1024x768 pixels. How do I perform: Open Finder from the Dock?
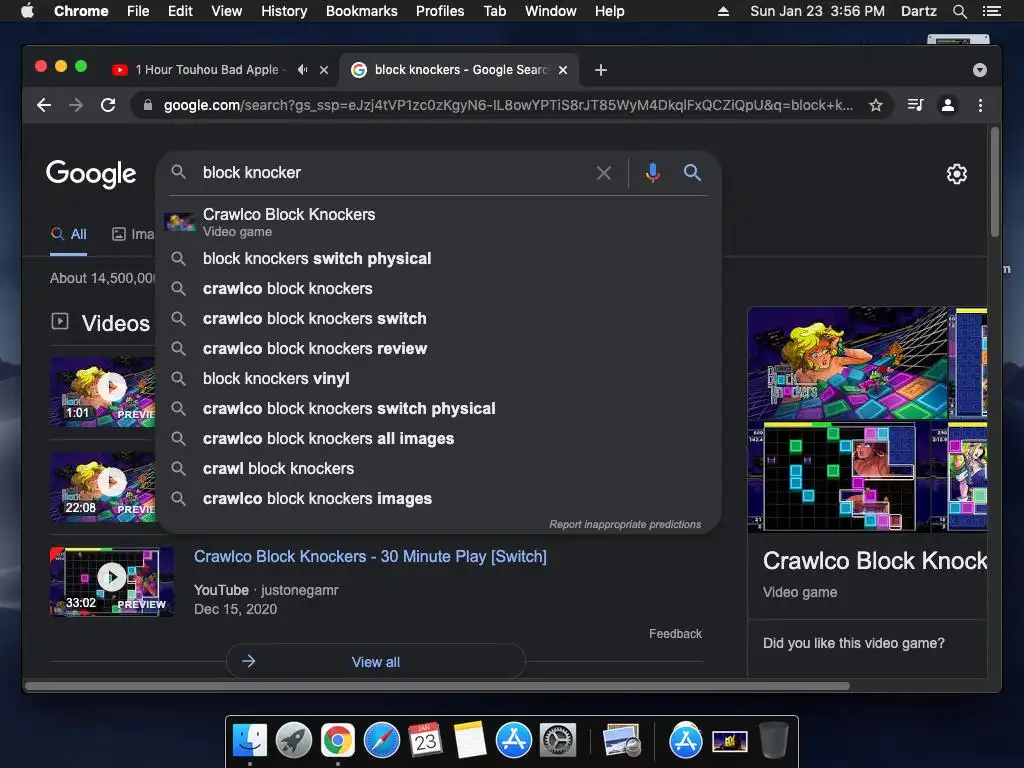click(249, 741)
